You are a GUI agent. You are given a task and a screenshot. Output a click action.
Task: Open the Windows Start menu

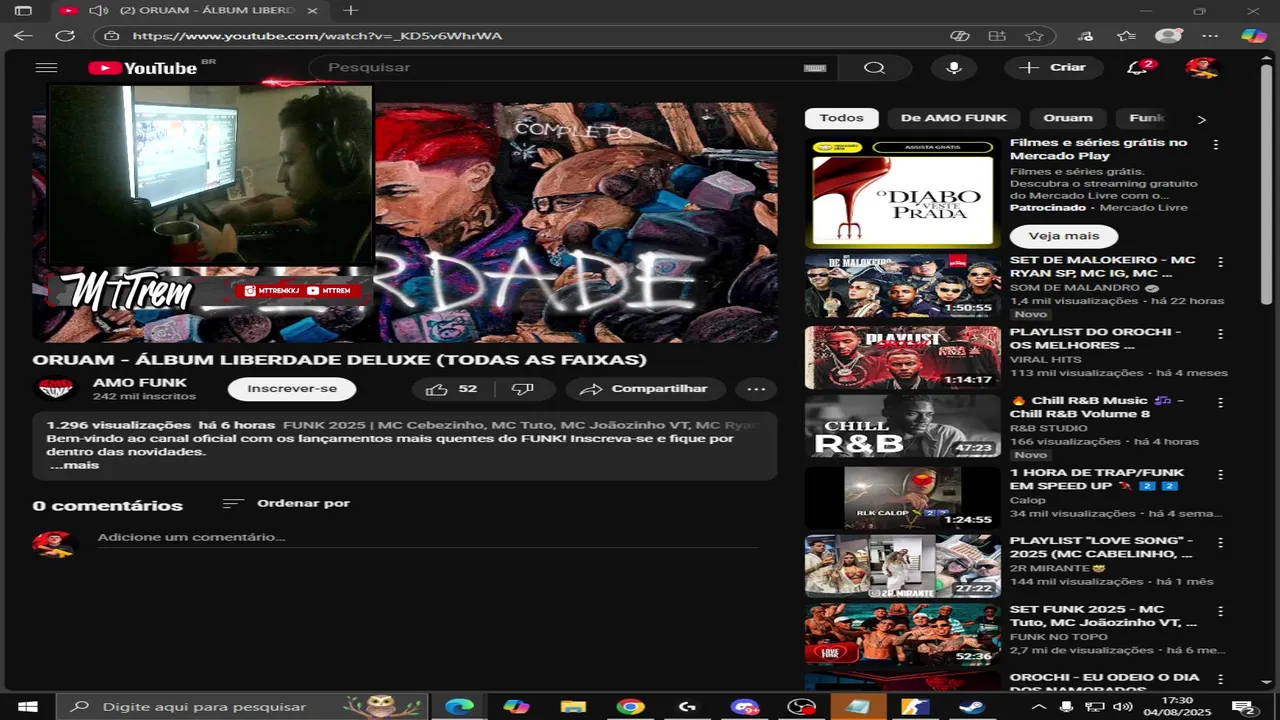pos(27,707)
